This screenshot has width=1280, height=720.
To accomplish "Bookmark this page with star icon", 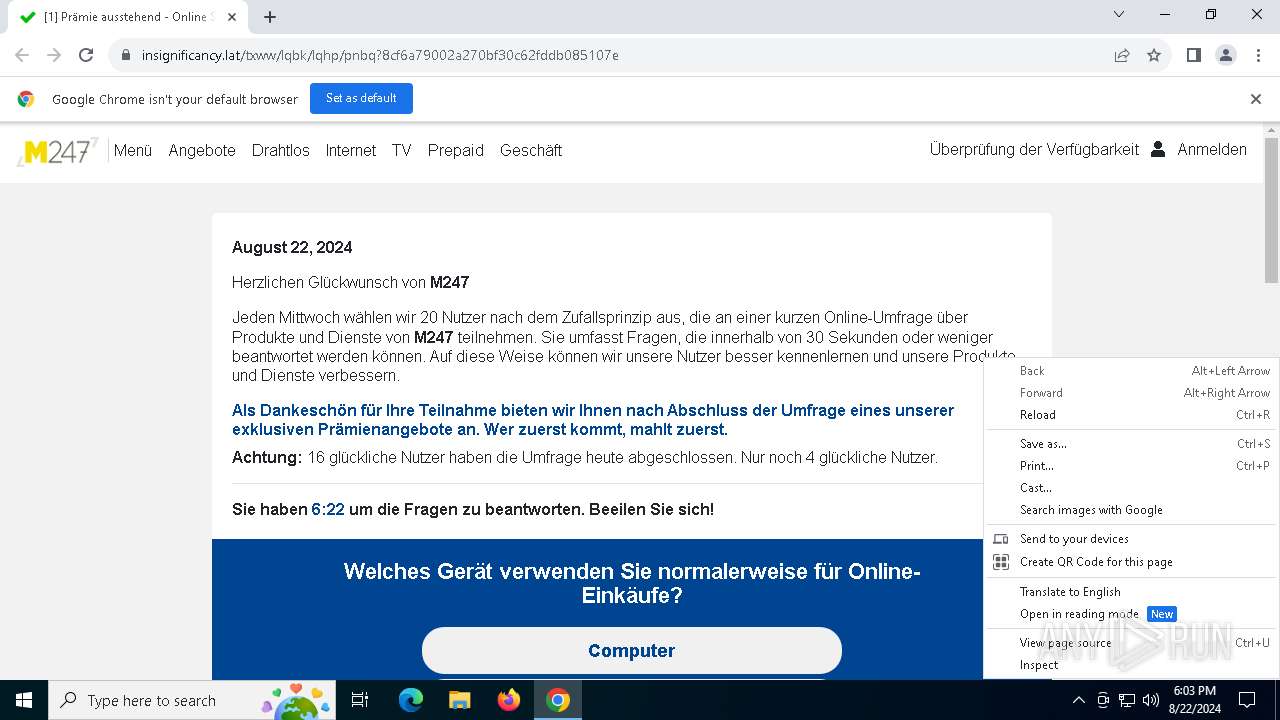I will pos(1154,55).
